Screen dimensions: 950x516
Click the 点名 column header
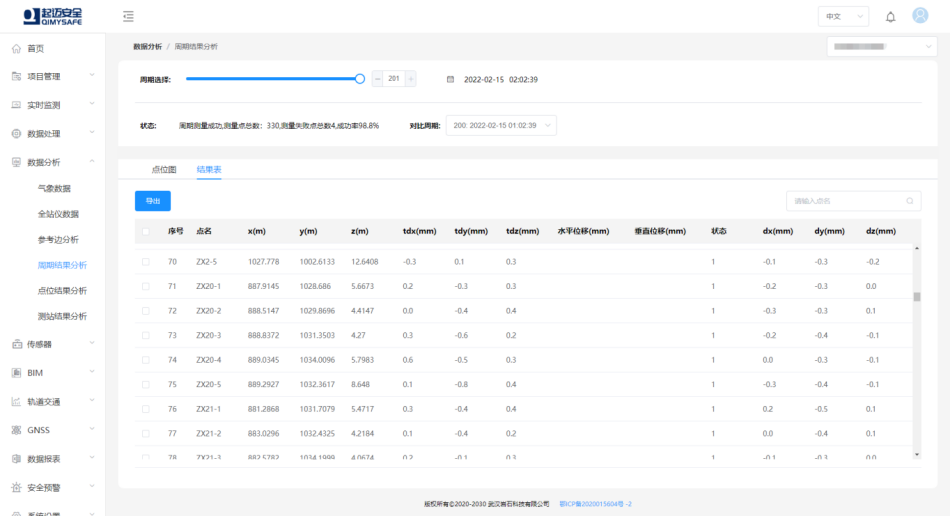(204, 231)
